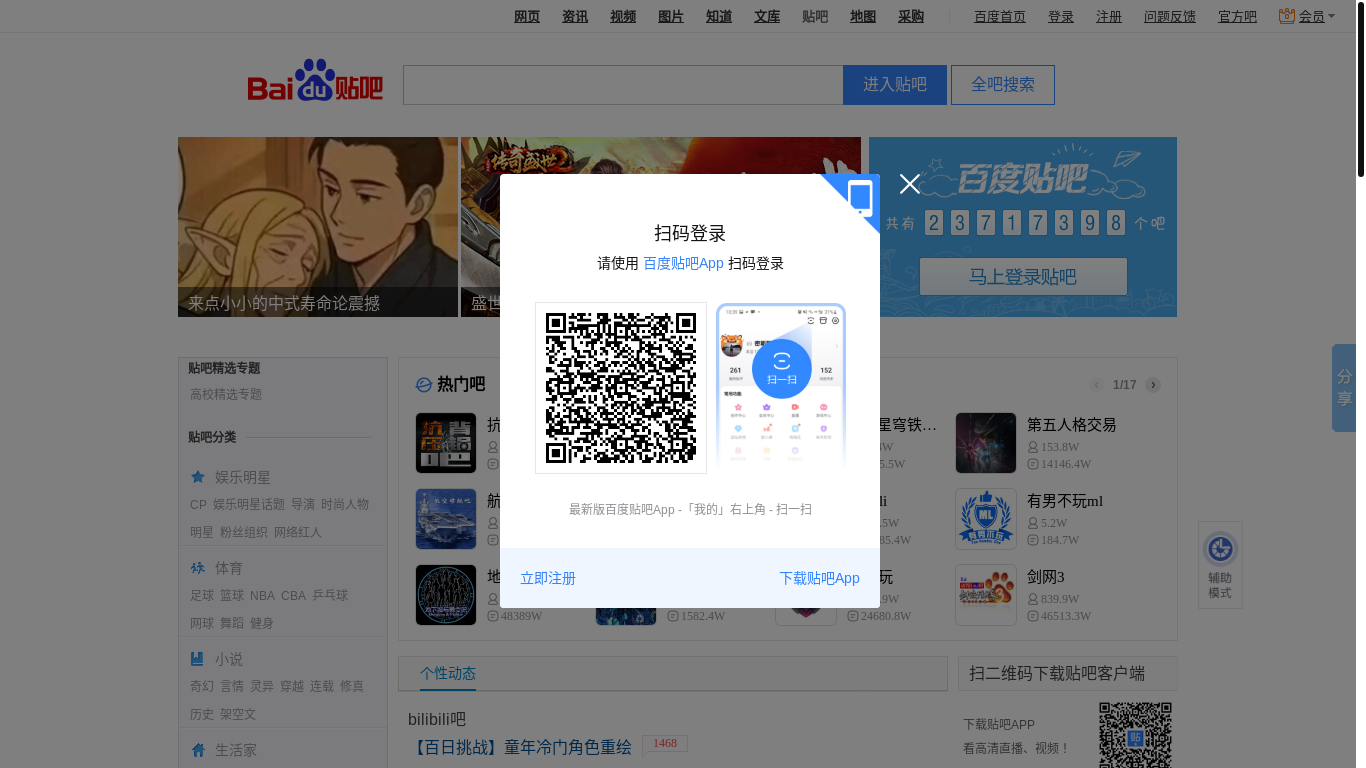Open the 图片 top navigation item
Image resolution: width=1366 pixels, height=768 pixels.
click(671, 16)
